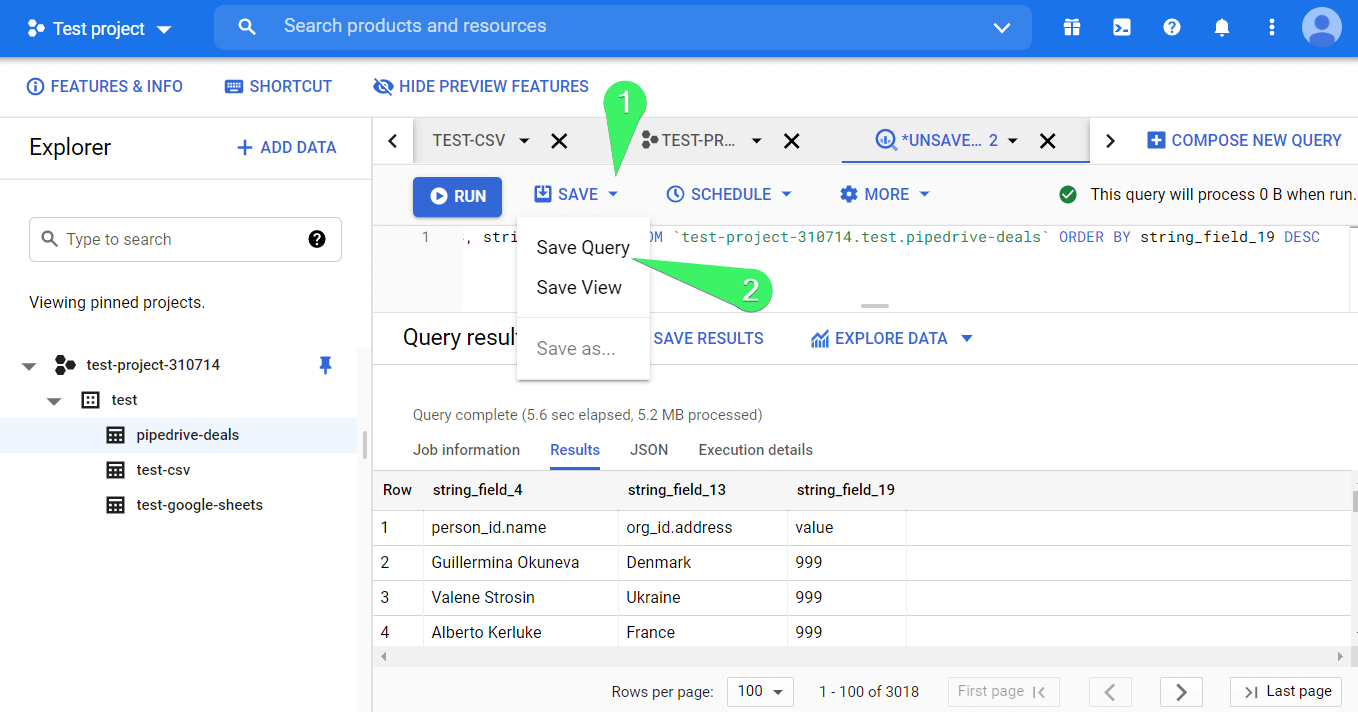The height and width of the screenshot is (712, 1358).
Task: Change rows per page dropdown
Action: point(762,692)
